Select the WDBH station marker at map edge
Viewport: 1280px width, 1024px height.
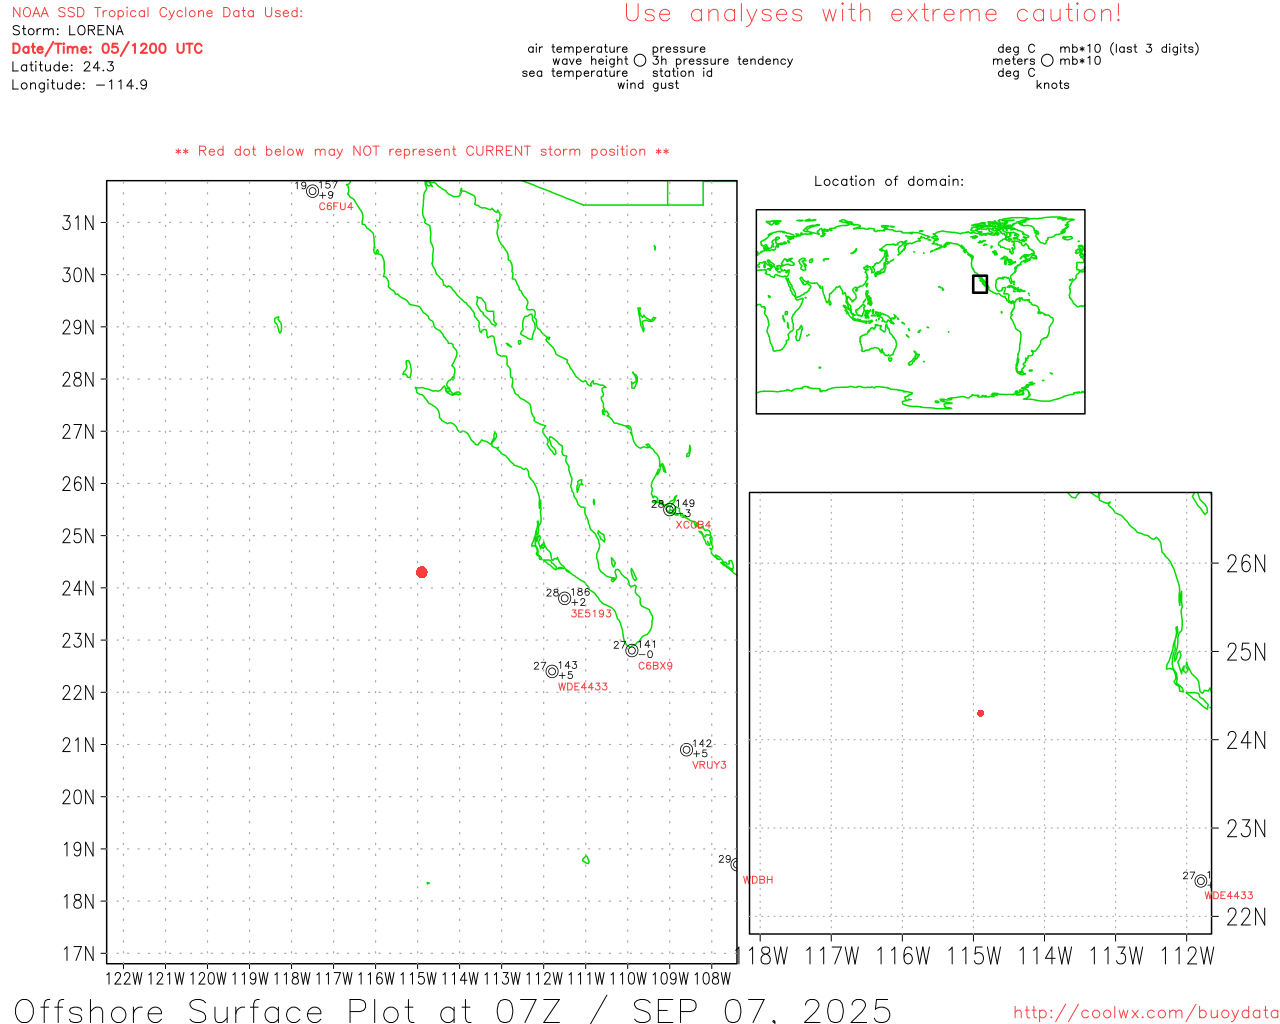tap(735, 864)
